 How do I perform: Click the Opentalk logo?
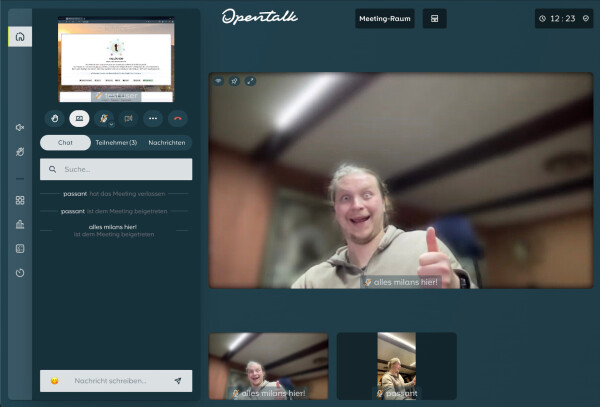(x=260, y=17)
